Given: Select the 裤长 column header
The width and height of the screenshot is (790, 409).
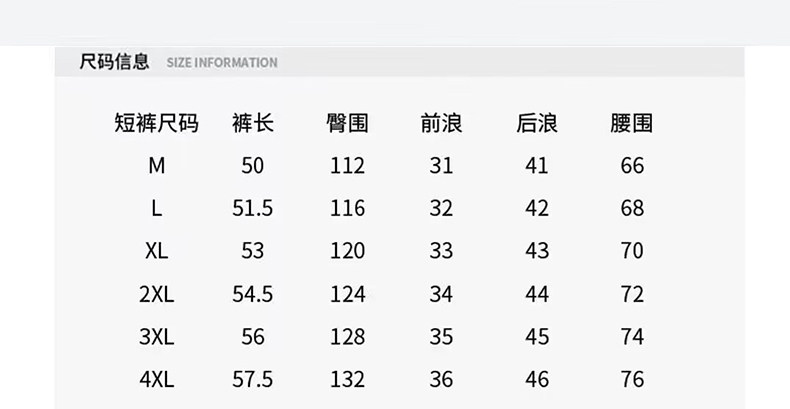Looking at the screenshot, I should coord(252,124).
